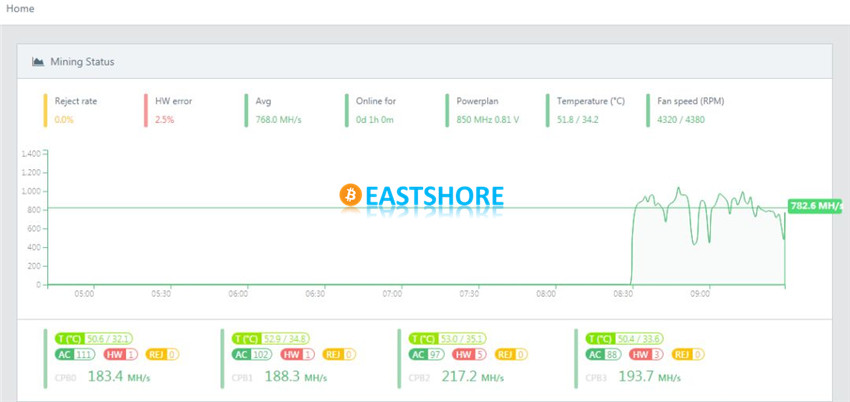
Task: Click the CPB1 REJ badge
Action: click(339, 354)
